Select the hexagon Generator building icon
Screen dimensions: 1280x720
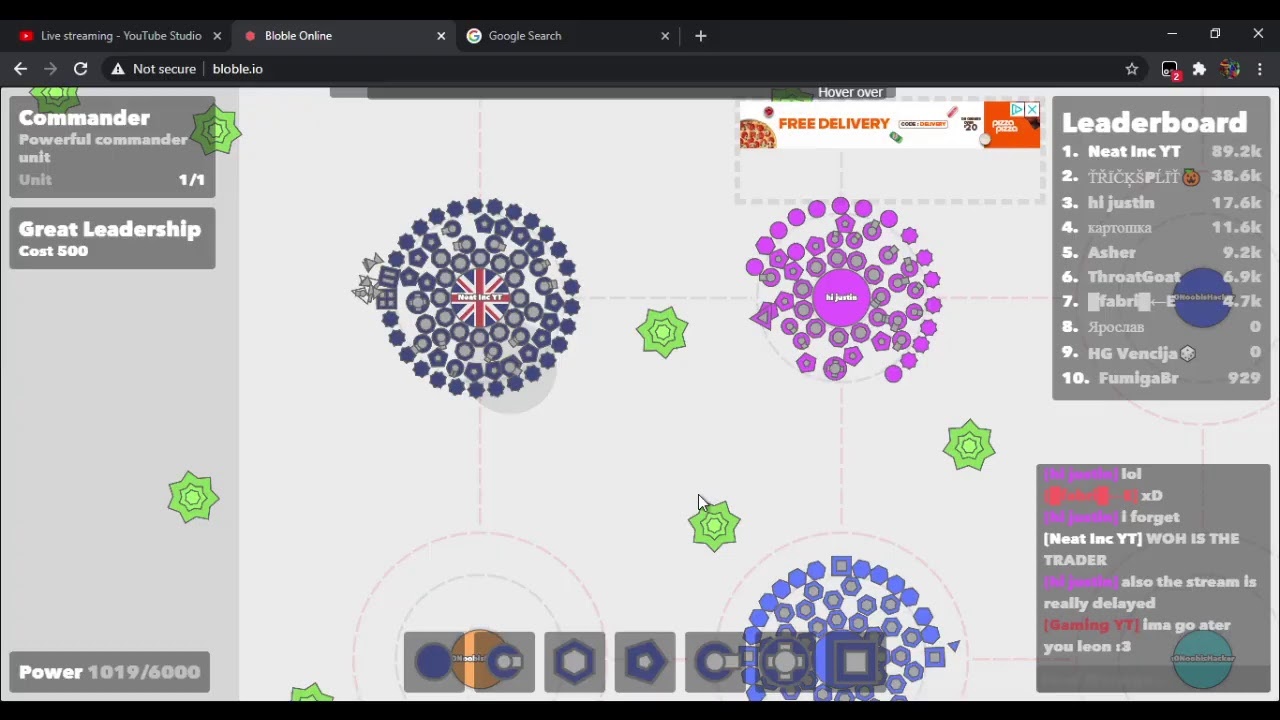click(575, 662)
